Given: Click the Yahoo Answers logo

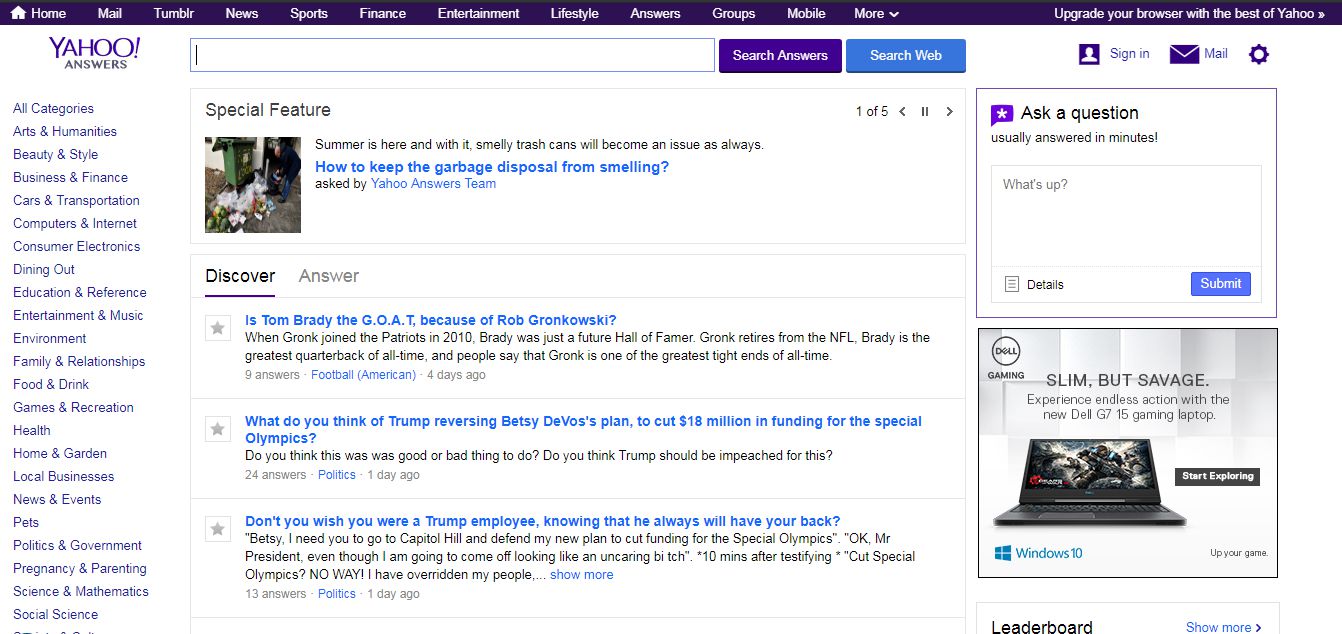Looking at the screenshot, I should point(94,53).
